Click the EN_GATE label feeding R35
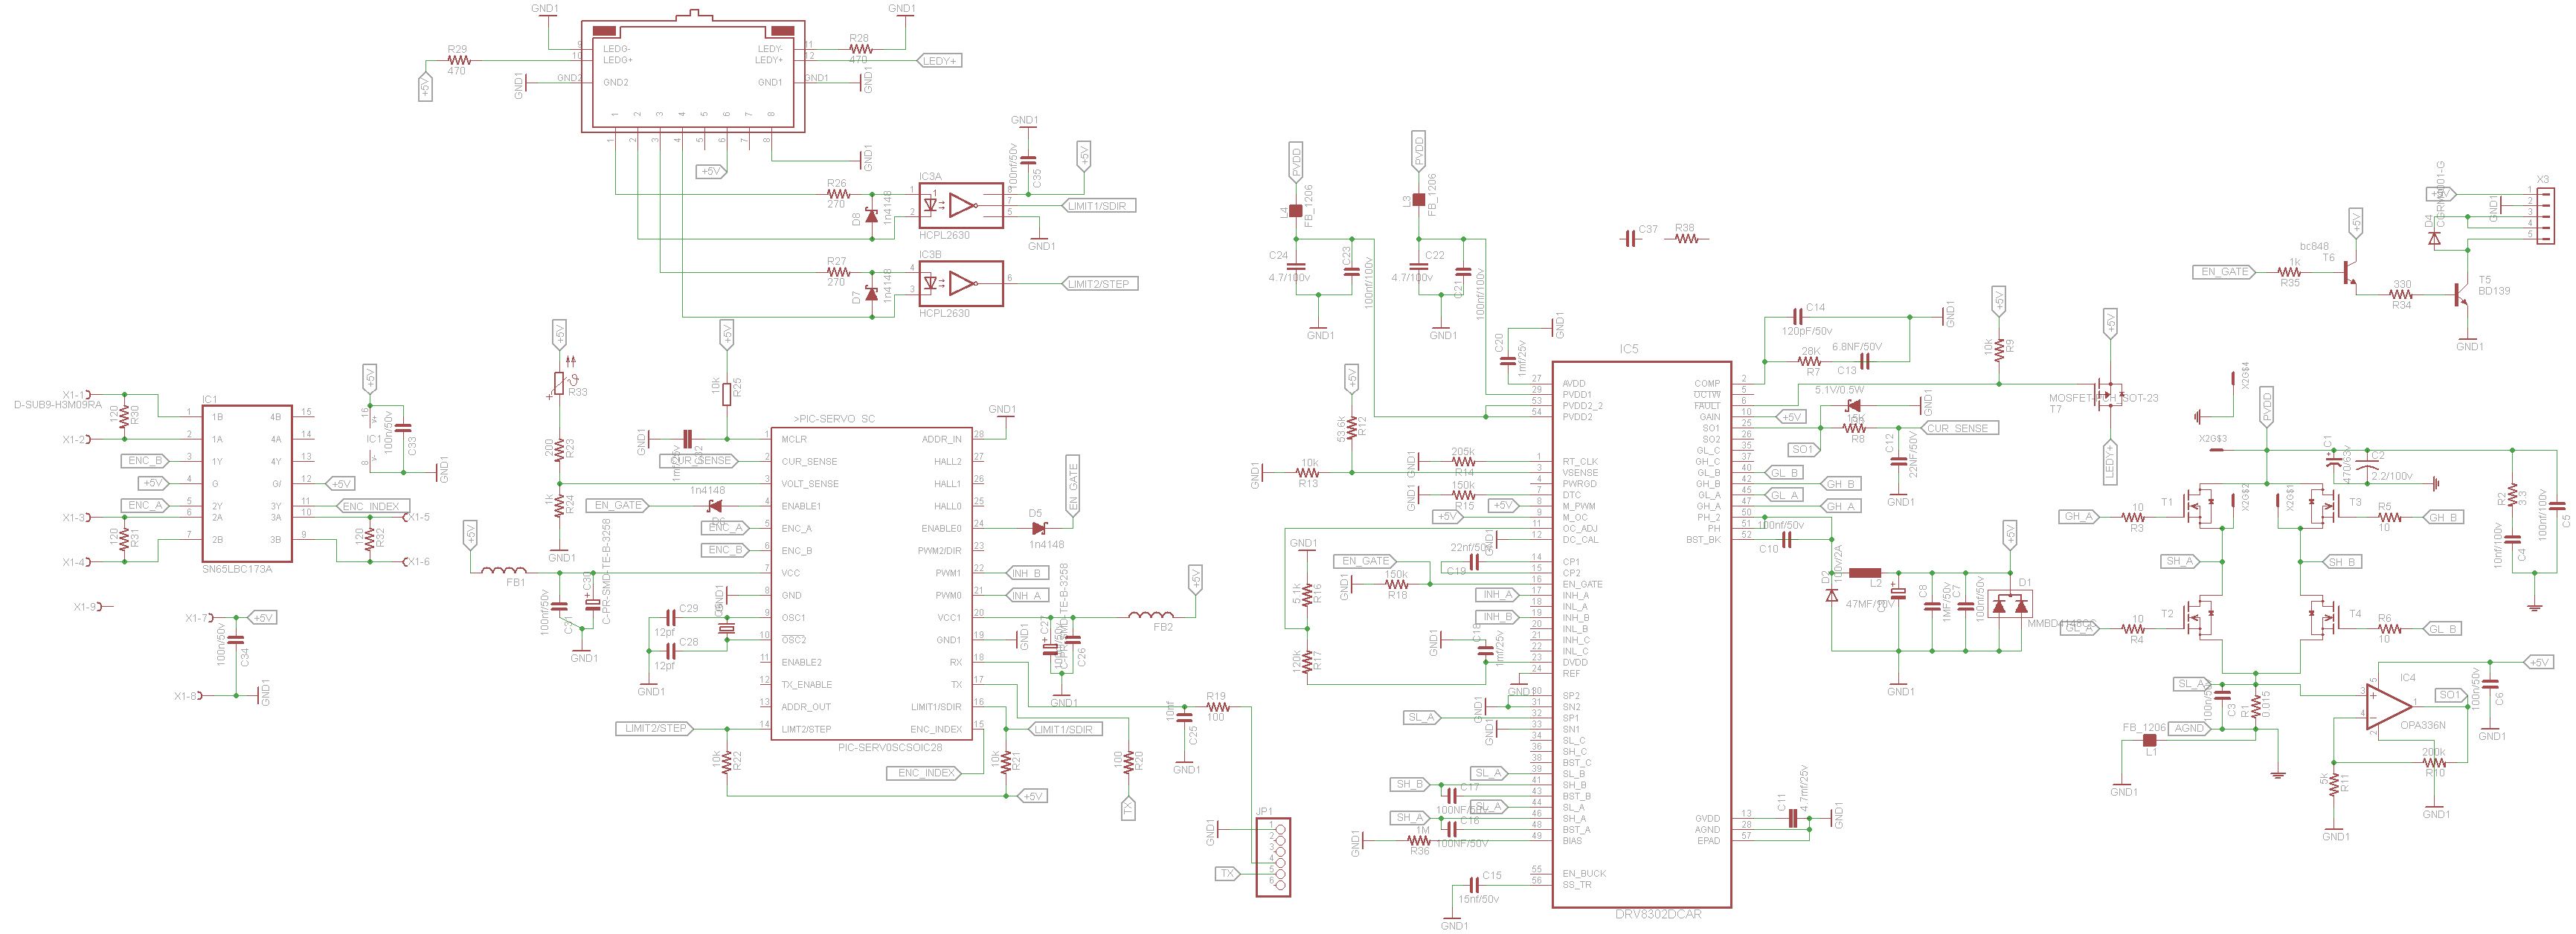 point(2224,272)
